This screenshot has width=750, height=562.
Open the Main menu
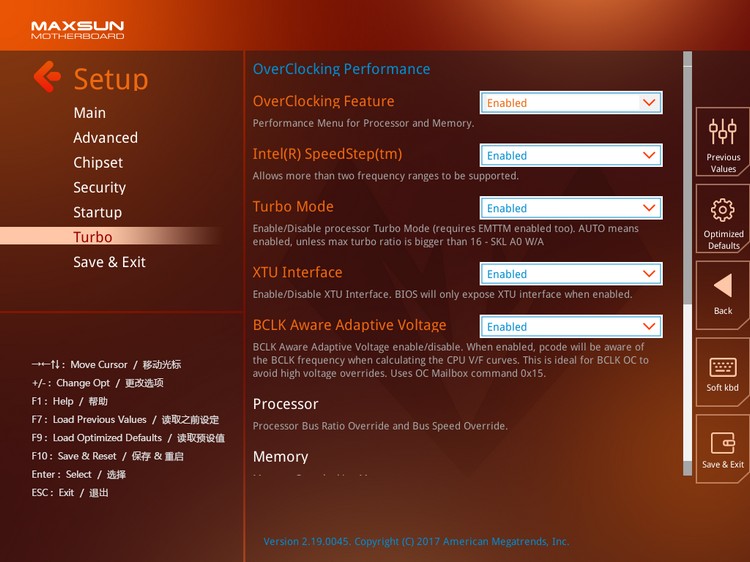89,113
